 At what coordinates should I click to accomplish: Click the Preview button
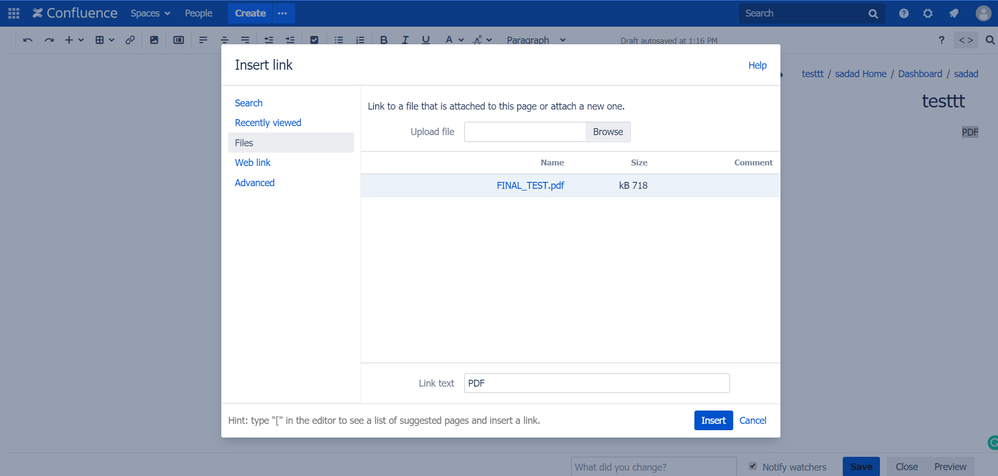950,466
